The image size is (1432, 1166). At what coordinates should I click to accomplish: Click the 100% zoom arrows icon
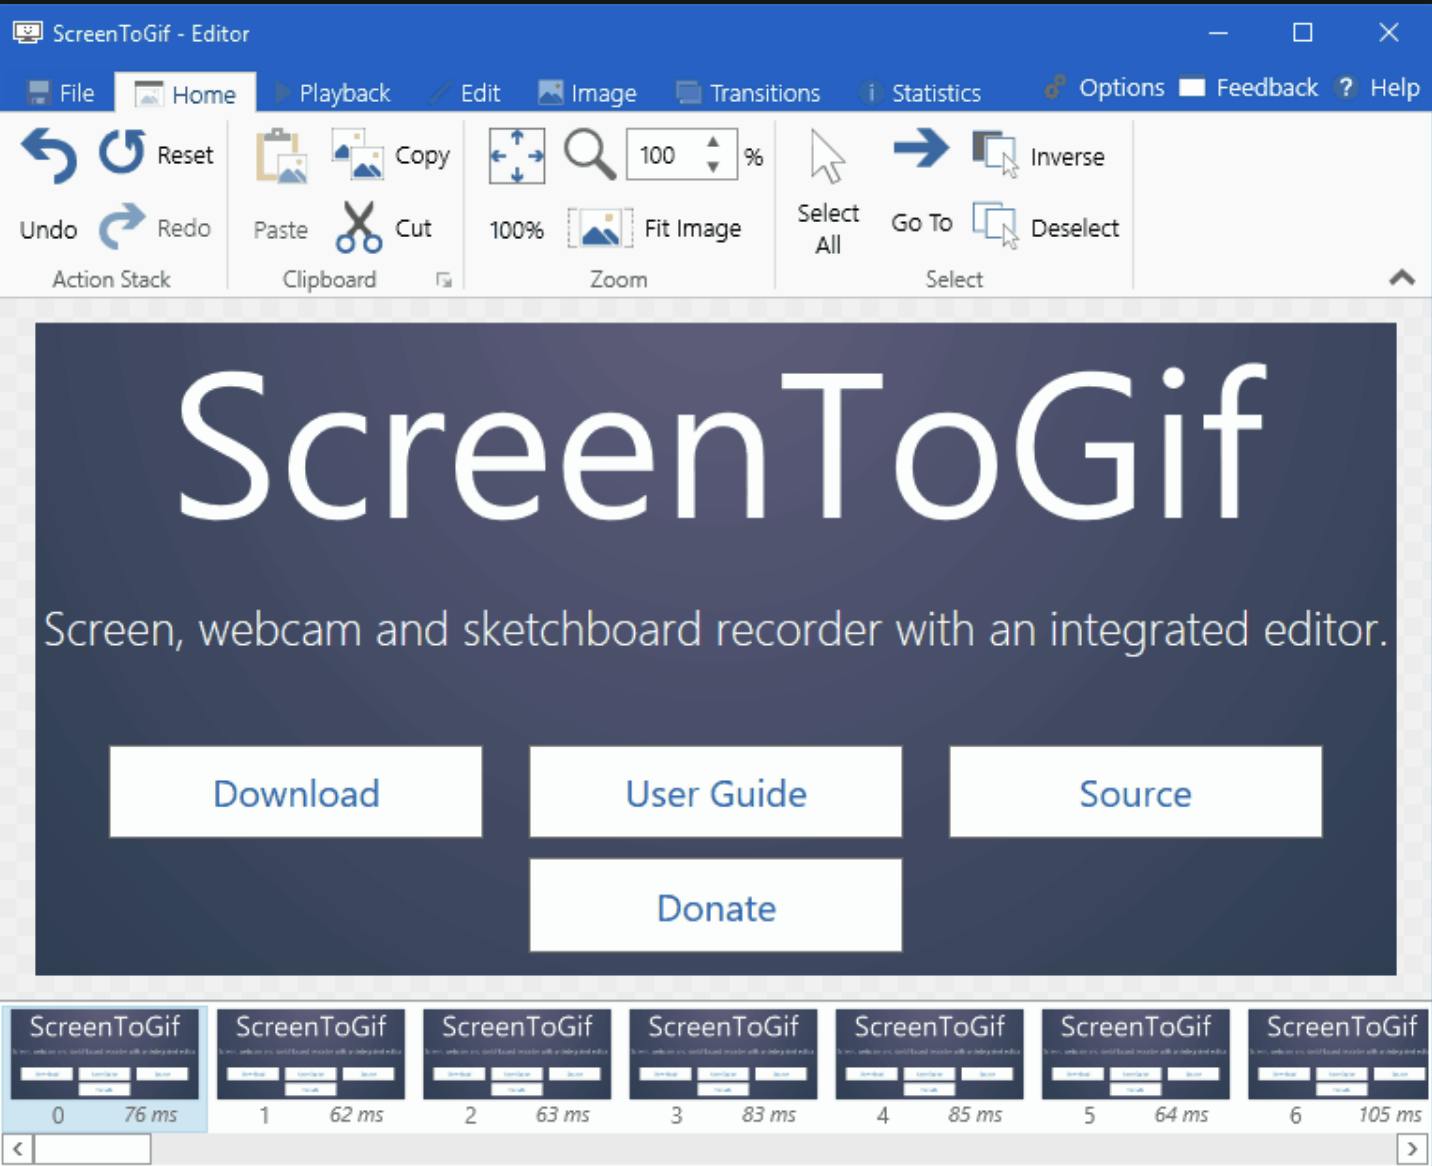click(517, 156)
